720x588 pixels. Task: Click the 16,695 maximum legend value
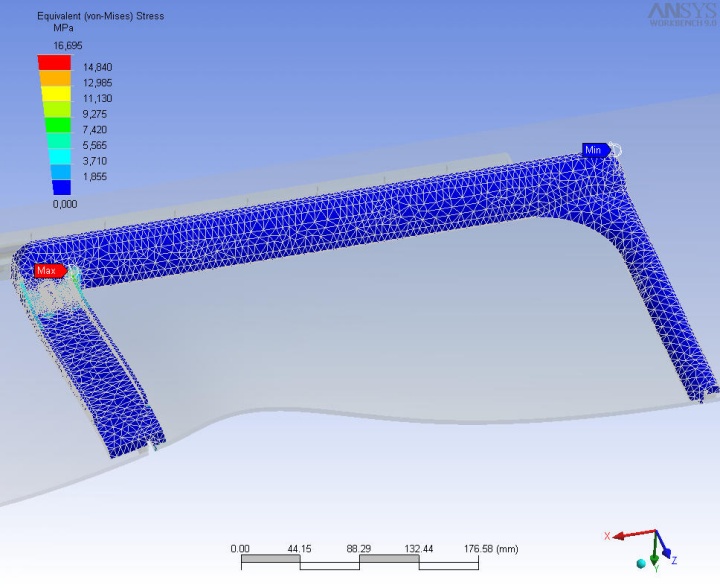point(54,46)
